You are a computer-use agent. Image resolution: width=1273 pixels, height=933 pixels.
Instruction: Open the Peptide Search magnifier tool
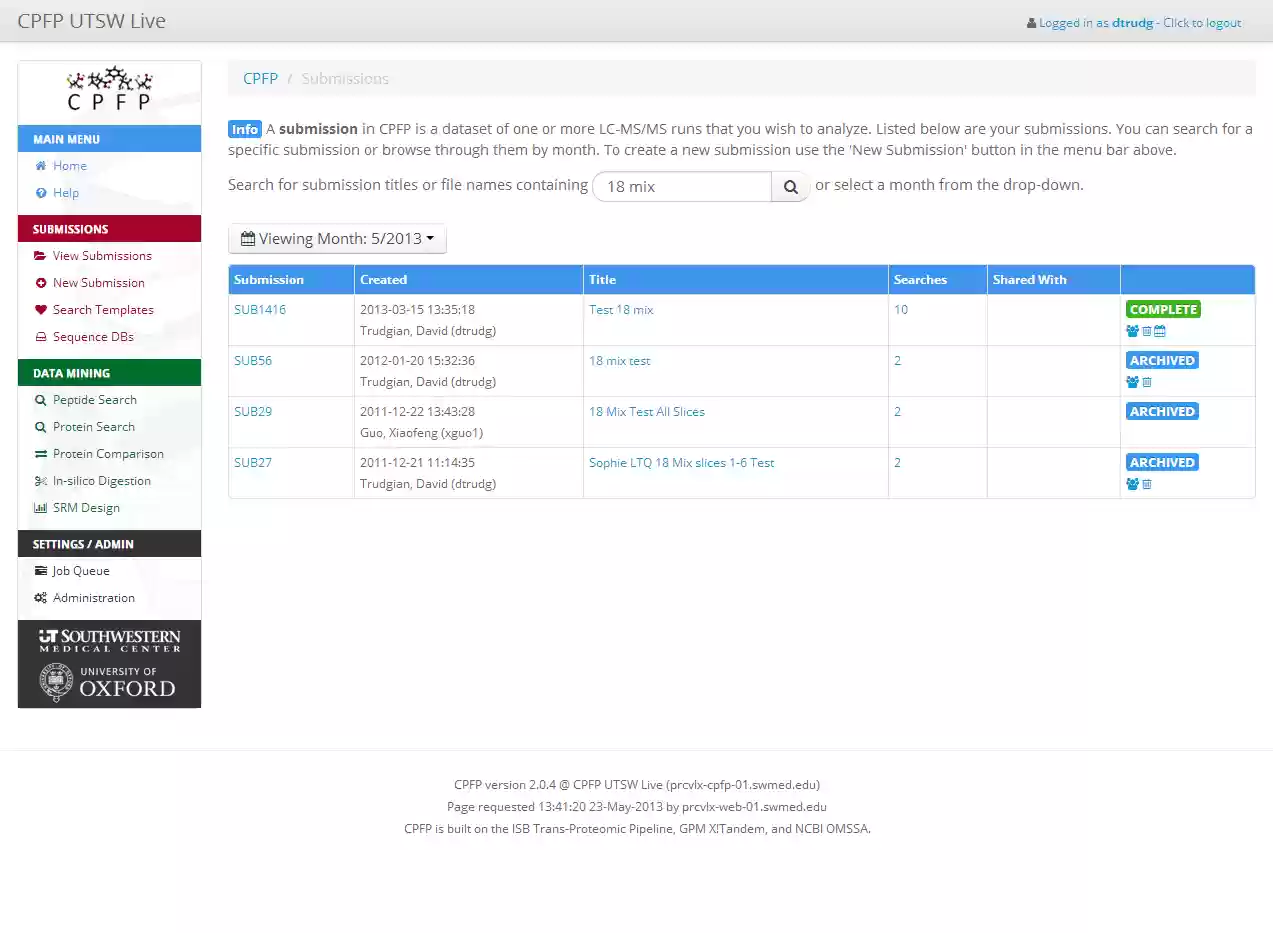(x=40, y=399)
